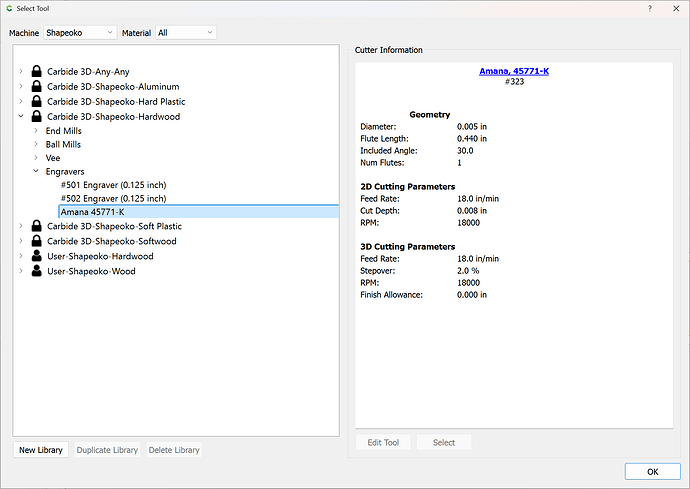Click the lock icon for Carbide 3D-Shapeoko-Softwood
Image resolution: width=690 pixels, height=489 pixels.
[x=37, y=241]
